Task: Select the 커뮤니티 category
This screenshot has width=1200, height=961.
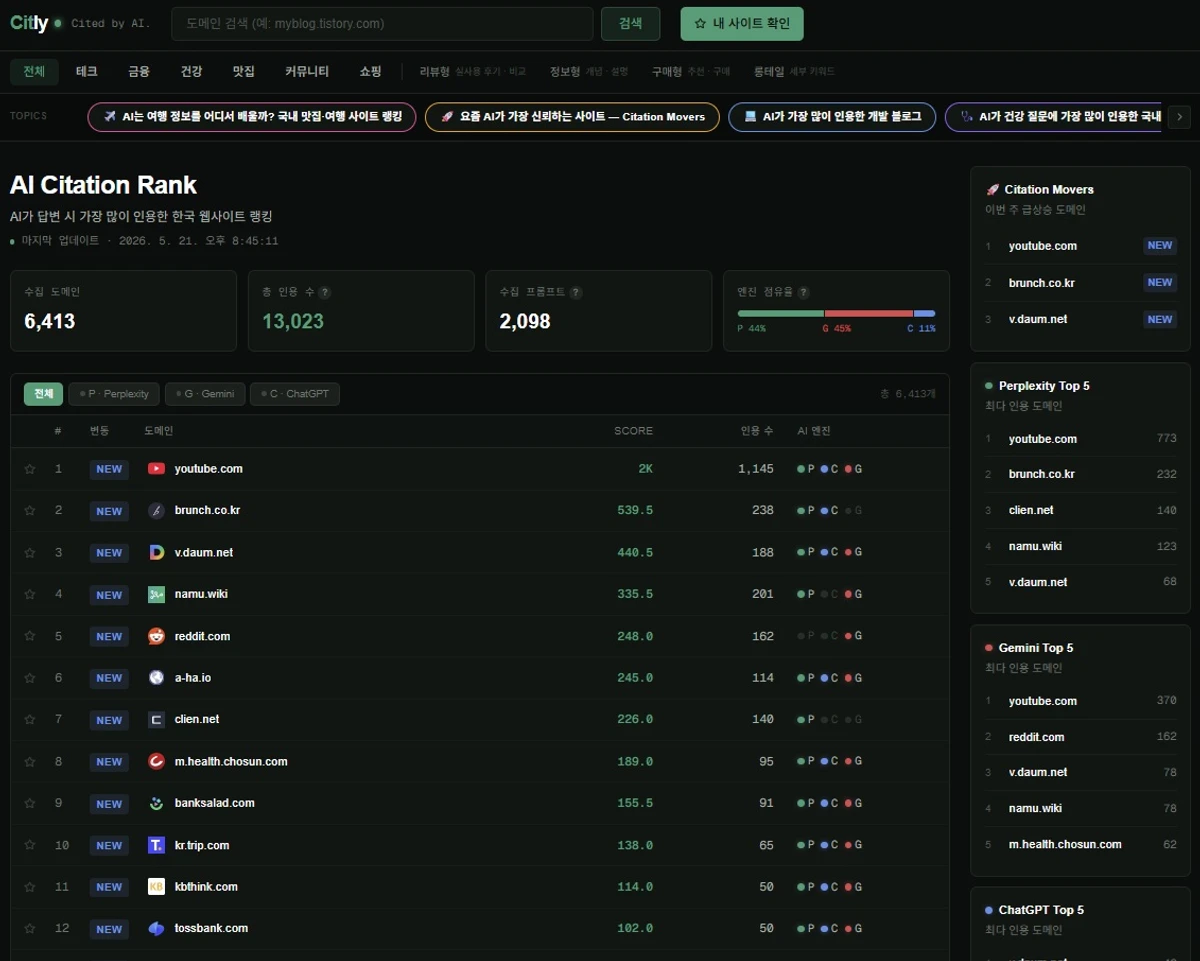Action: pos(307,71)
